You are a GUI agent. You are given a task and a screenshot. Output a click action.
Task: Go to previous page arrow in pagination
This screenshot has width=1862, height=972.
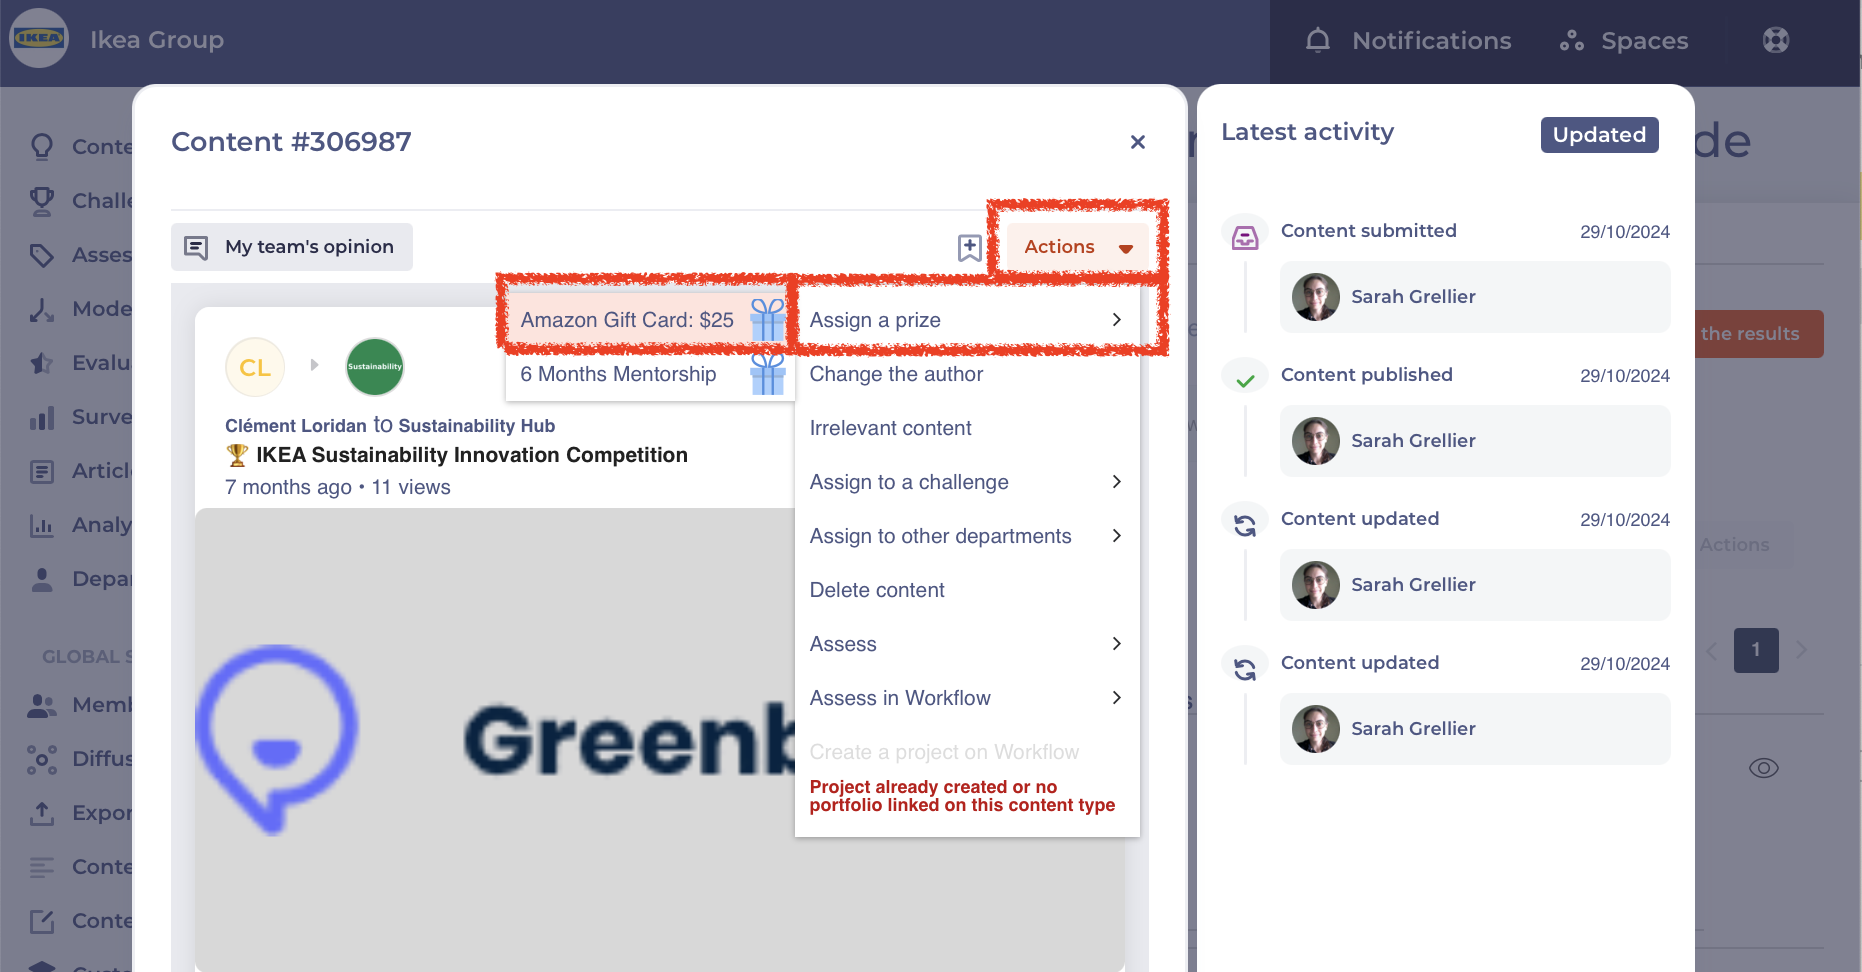tap(1712, 651)
